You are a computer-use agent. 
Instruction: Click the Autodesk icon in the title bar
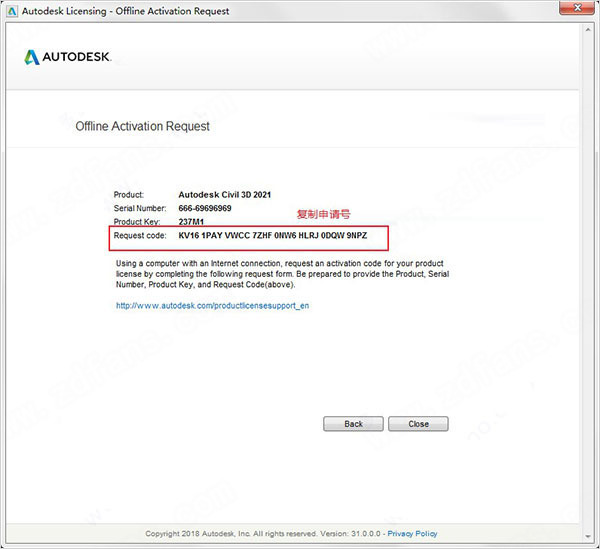tap(11, 11)
